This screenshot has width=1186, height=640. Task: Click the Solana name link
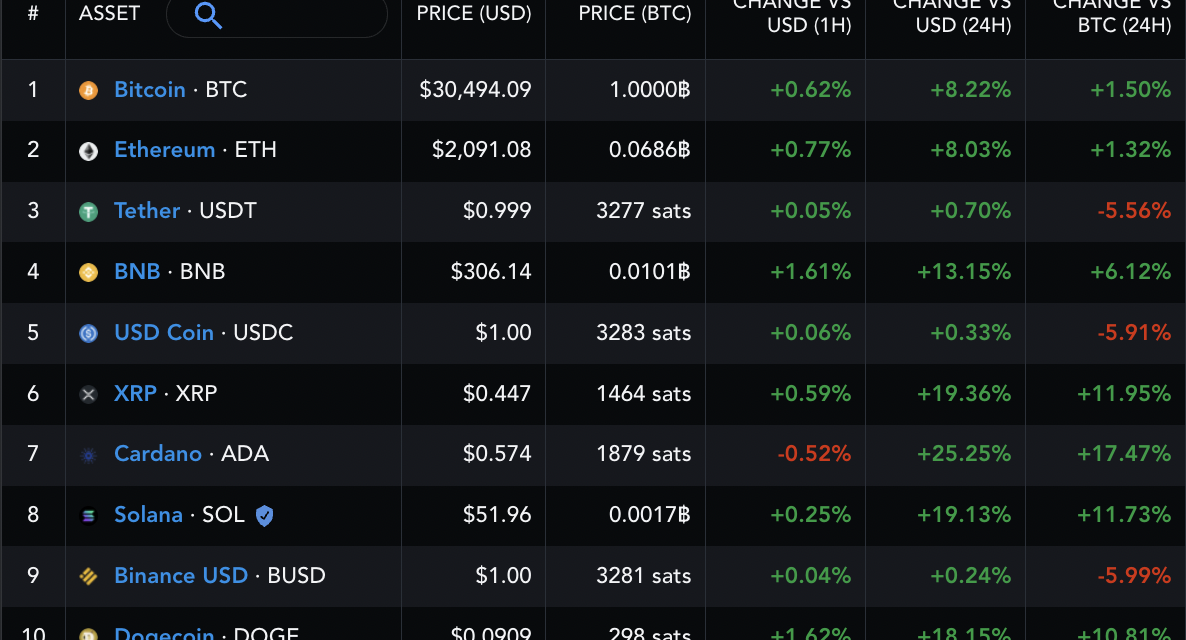(148, 515)
